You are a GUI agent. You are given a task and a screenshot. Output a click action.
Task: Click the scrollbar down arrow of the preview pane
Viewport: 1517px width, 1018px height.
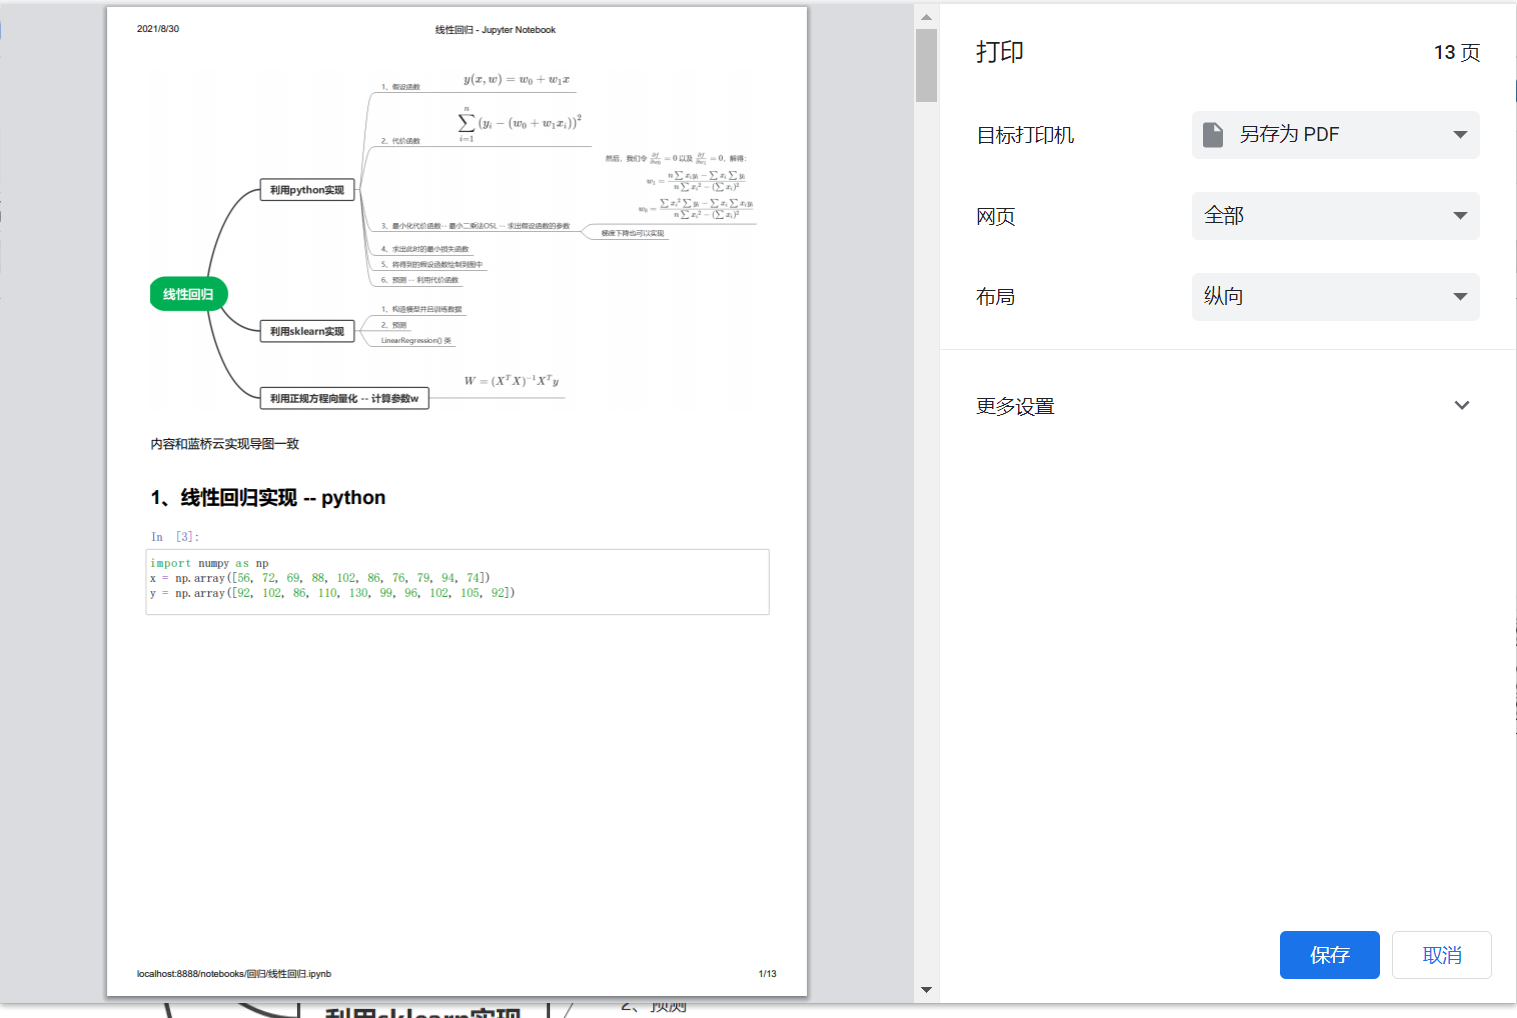click(926, 989)
